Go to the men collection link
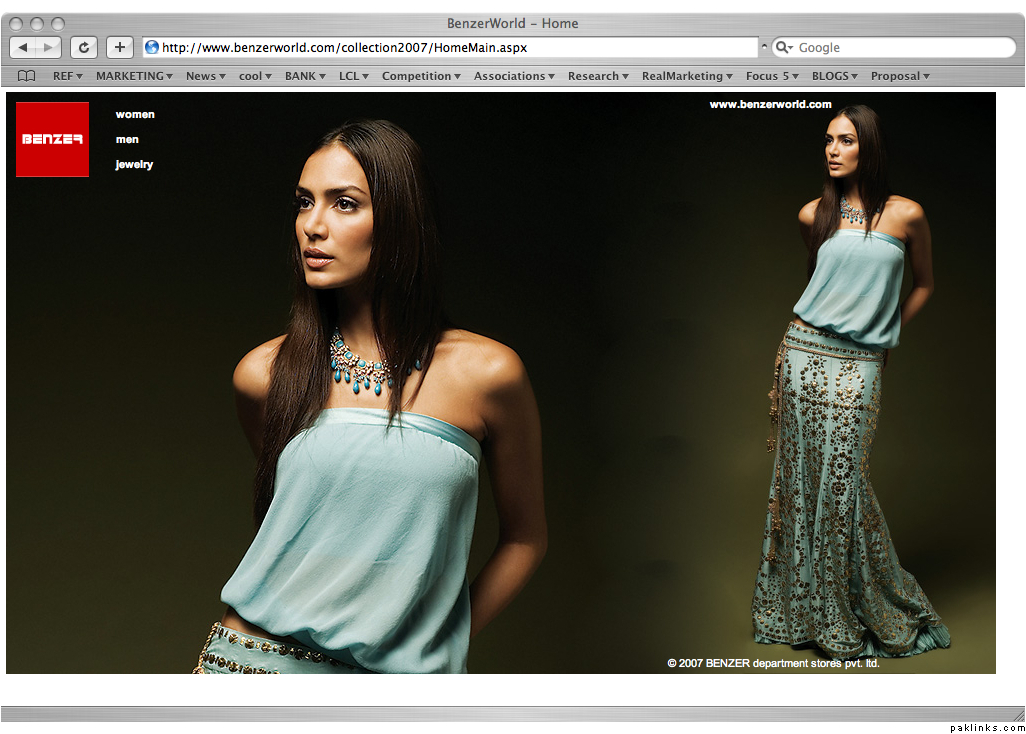The height and width of the screenshot is (734, 1026). click(x=127, y=139)
